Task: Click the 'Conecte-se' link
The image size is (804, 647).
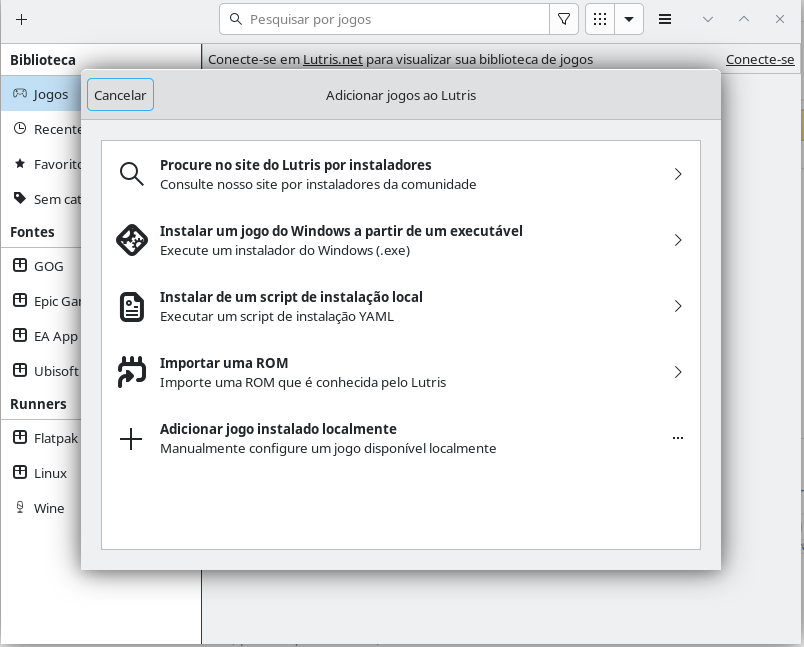Action: click(x=760, y=59)
